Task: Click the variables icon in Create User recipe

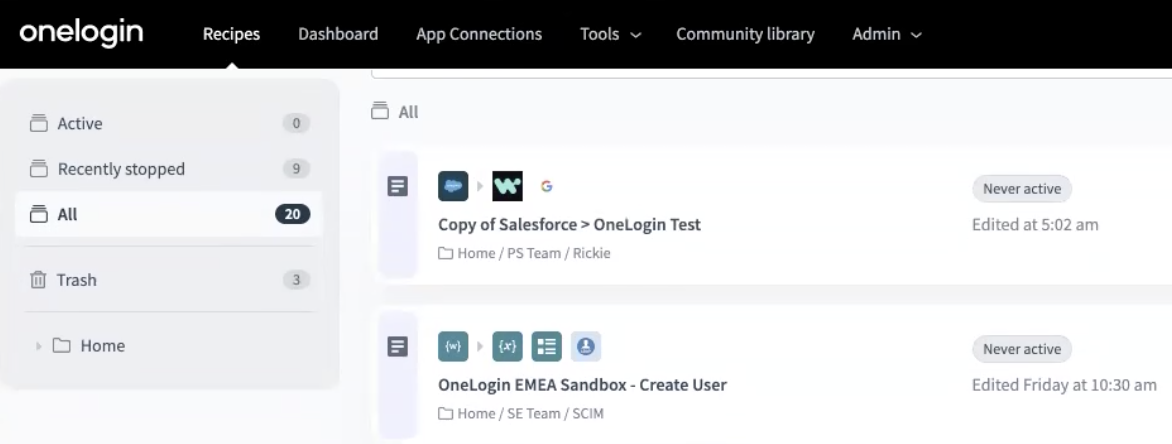Action: pos(508,347)
